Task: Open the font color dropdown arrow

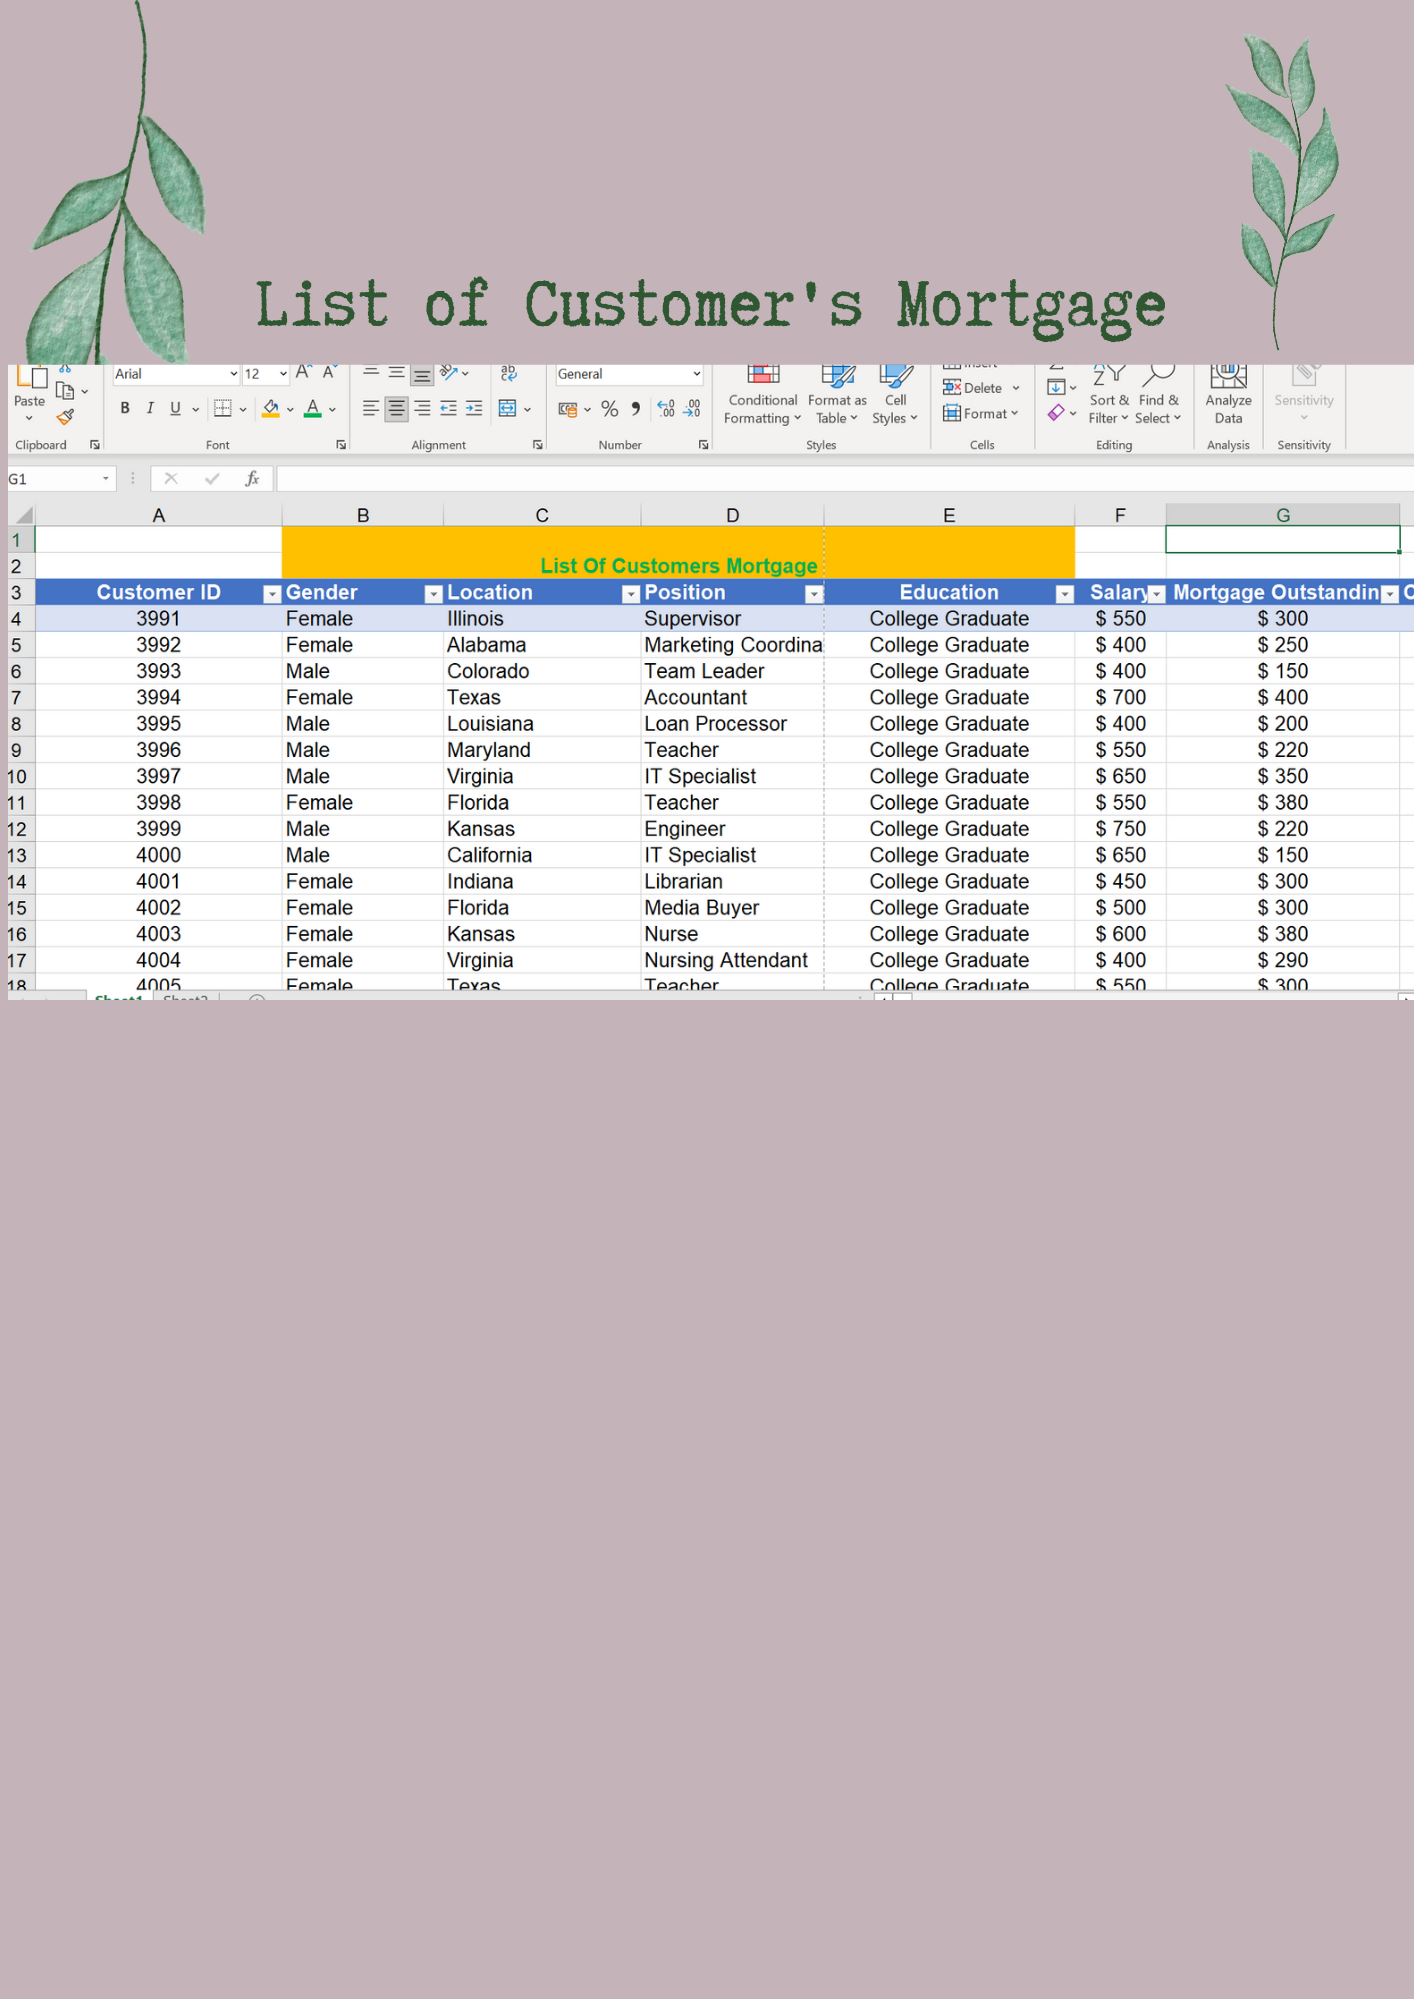Action: point(332,409)
